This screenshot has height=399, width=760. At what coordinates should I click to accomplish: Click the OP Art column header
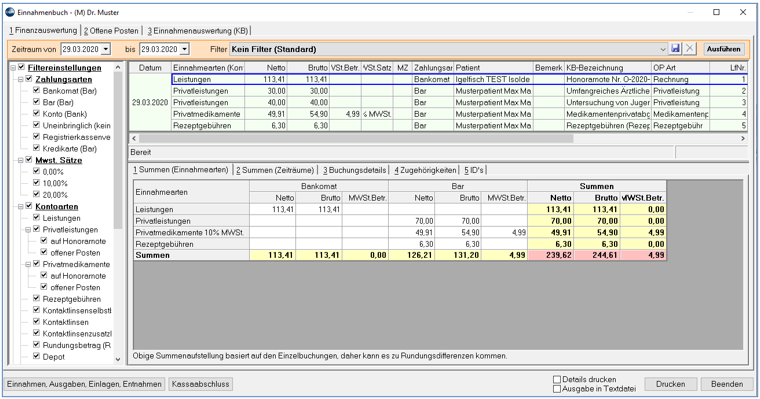pyautogui.click(x=680, y=68)
